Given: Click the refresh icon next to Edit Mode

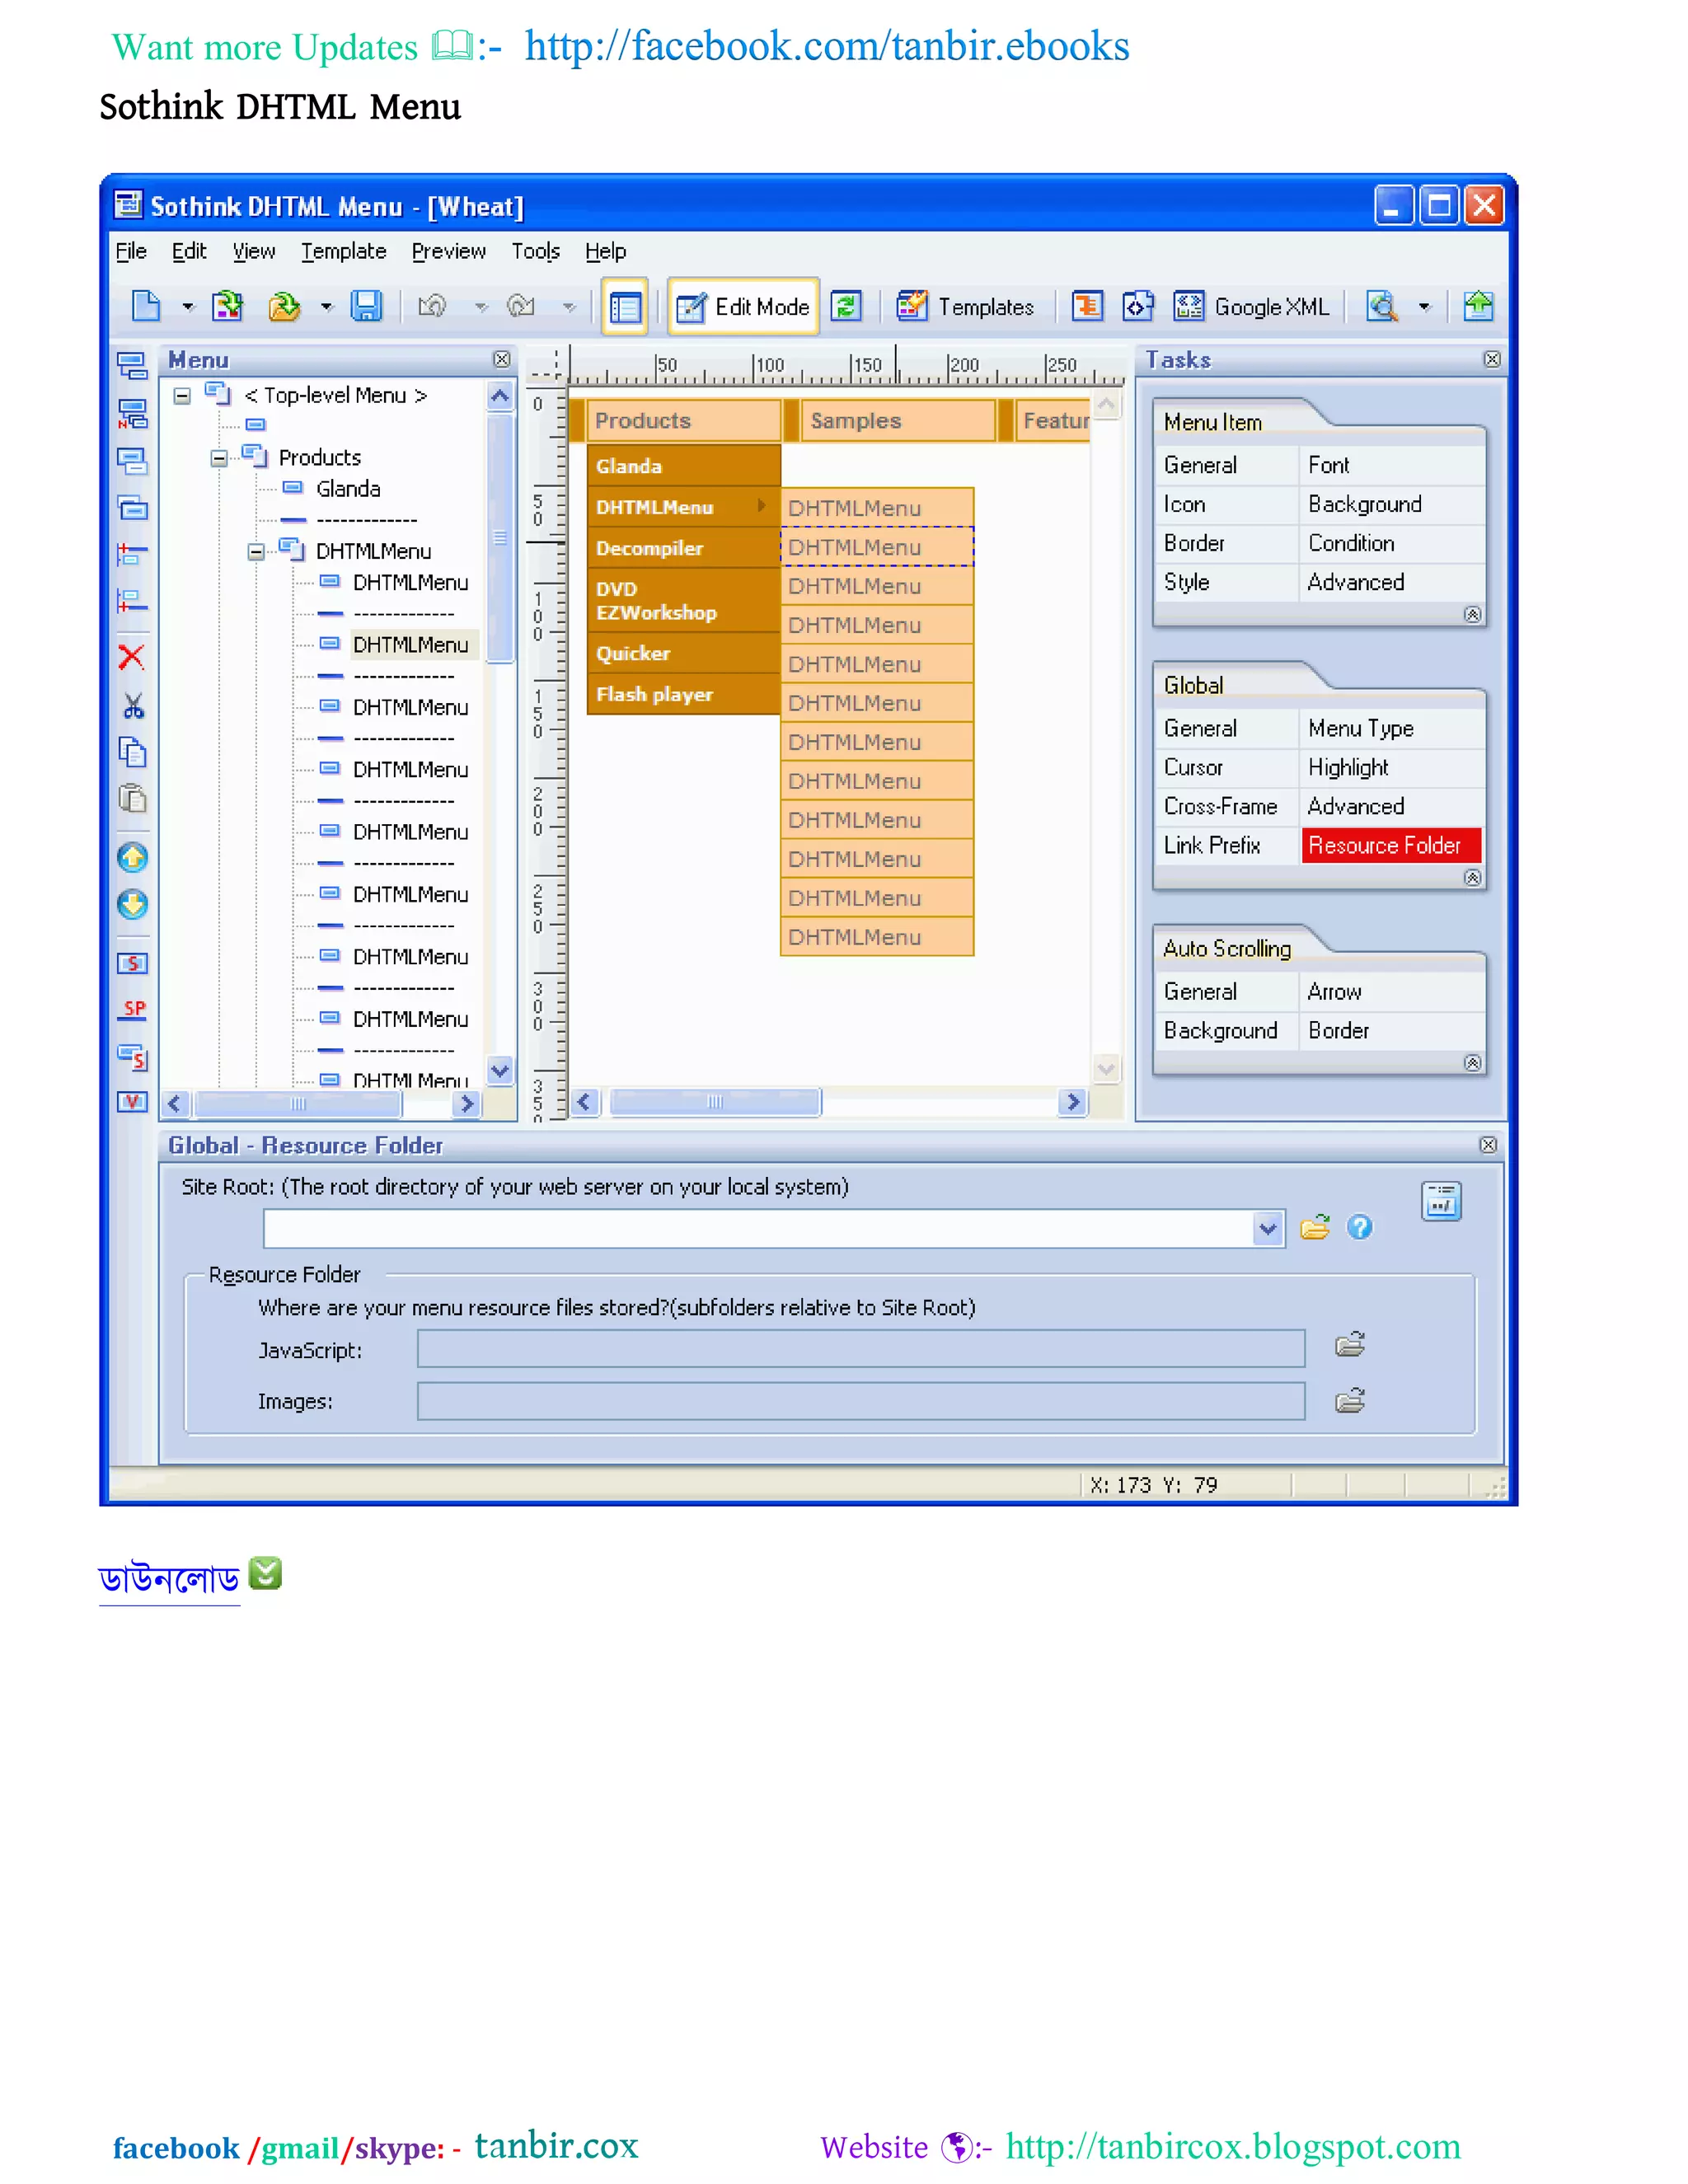Looking at the screenshot, I should 846,306.
